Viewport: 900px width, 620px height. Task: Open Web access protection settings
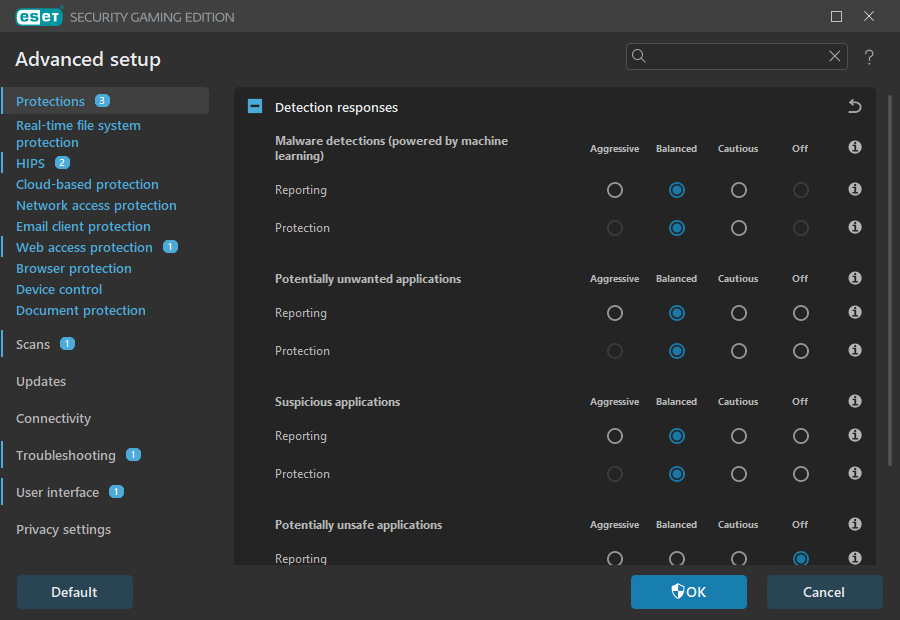coord(84,247)
